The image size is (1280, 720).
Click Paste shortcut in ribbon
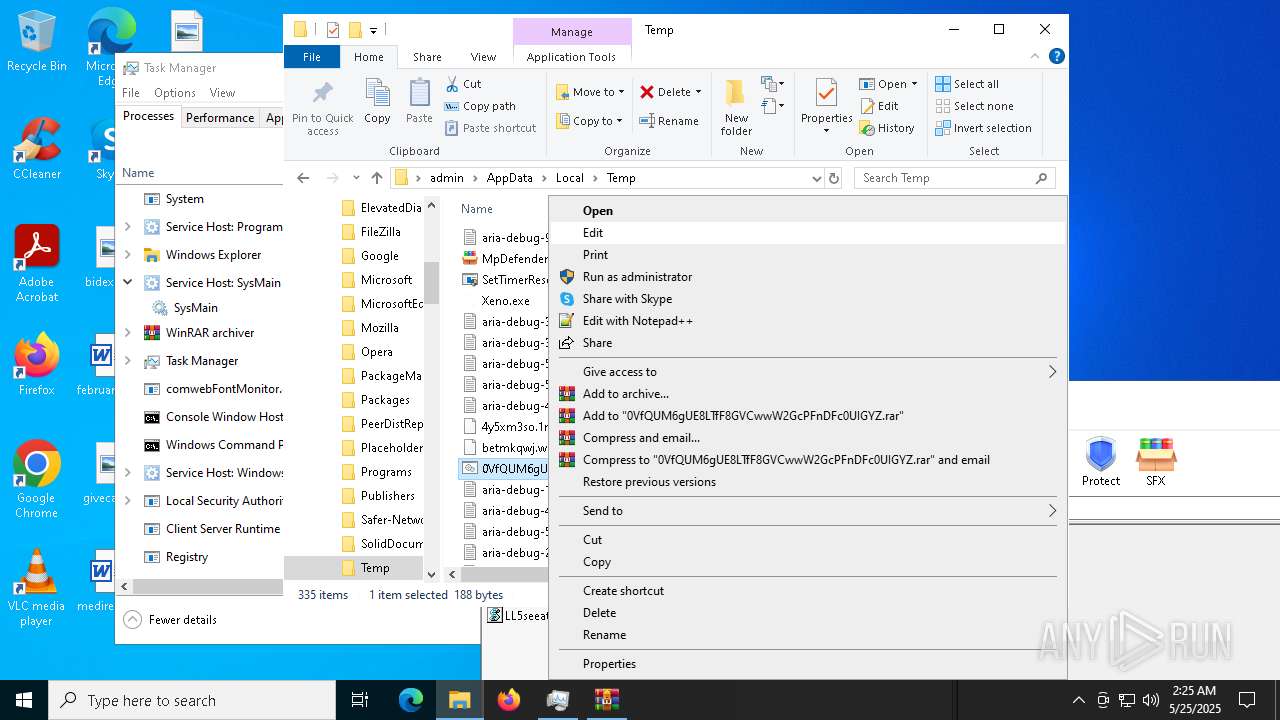(490, 128)
